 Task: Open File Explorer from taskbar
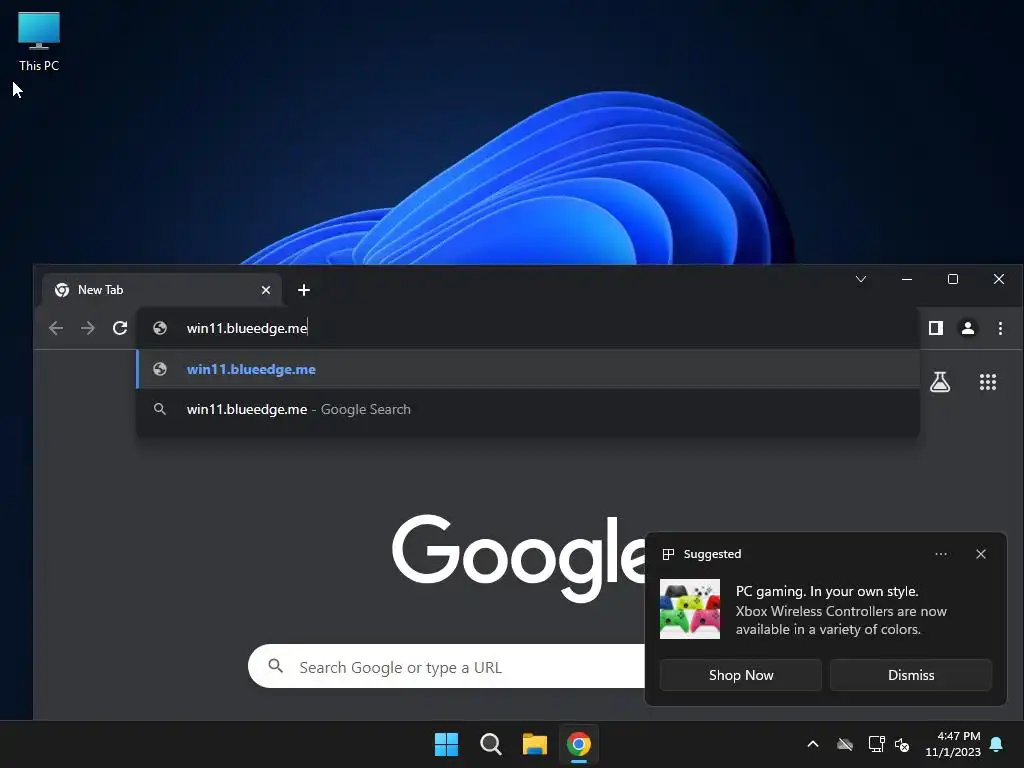click(x=535, y=744)
